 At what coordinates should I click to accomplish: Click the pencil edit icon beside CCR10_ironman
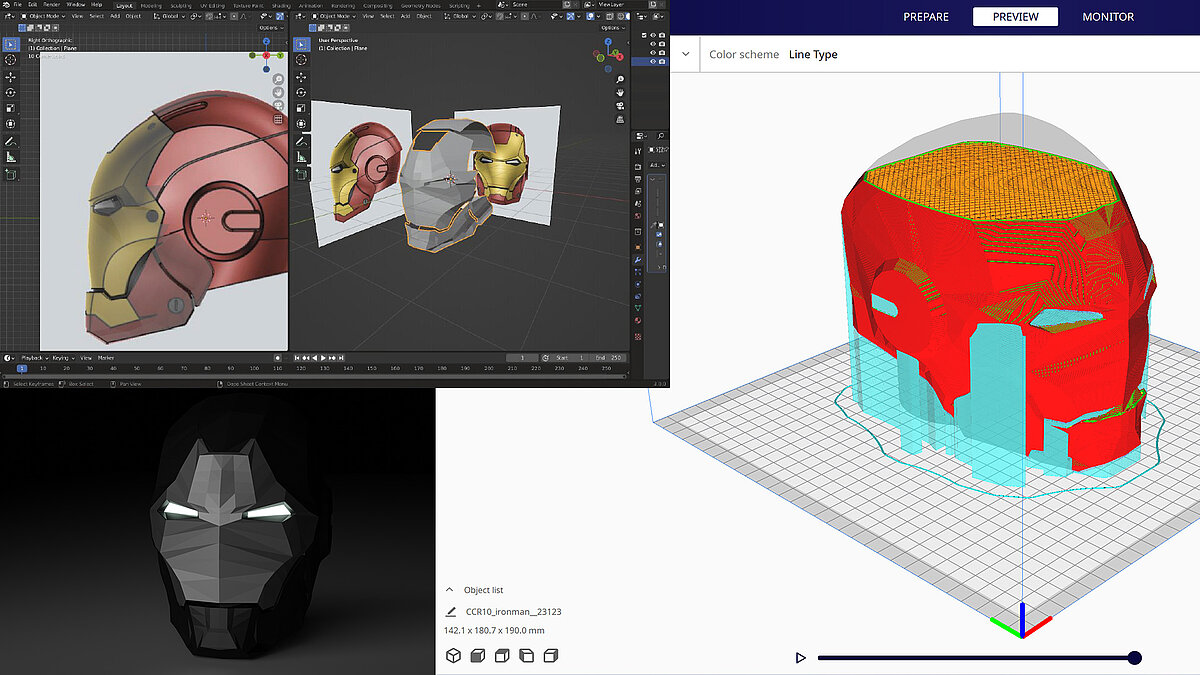coord(451,611)
